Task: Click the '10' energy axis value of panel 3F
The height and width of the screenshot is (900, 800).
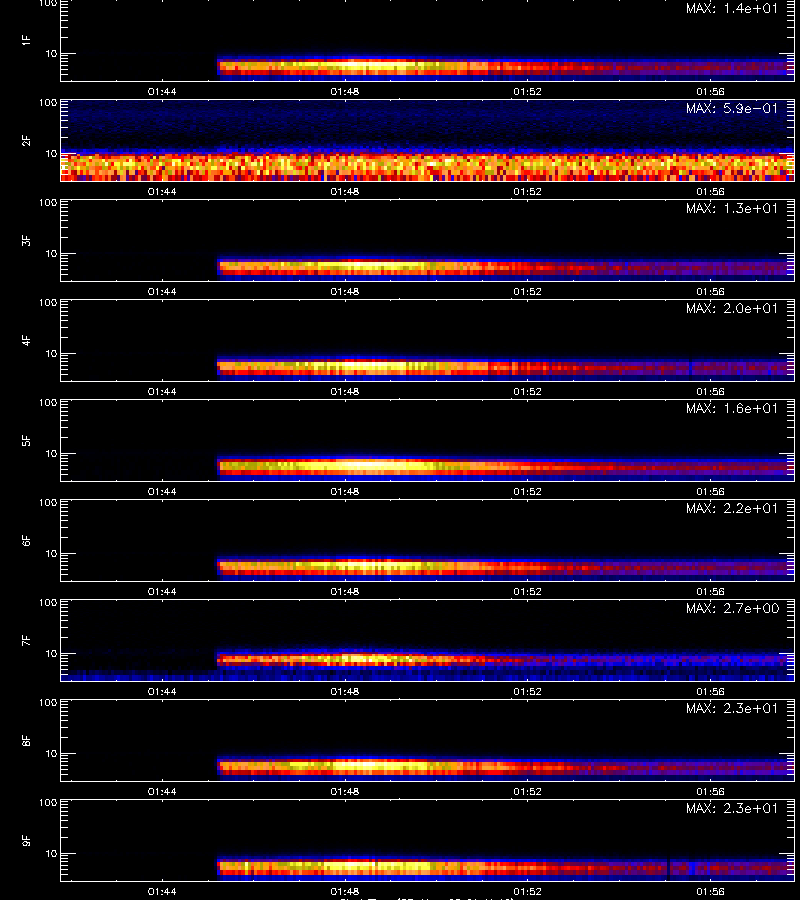Action: coord(51,253)
